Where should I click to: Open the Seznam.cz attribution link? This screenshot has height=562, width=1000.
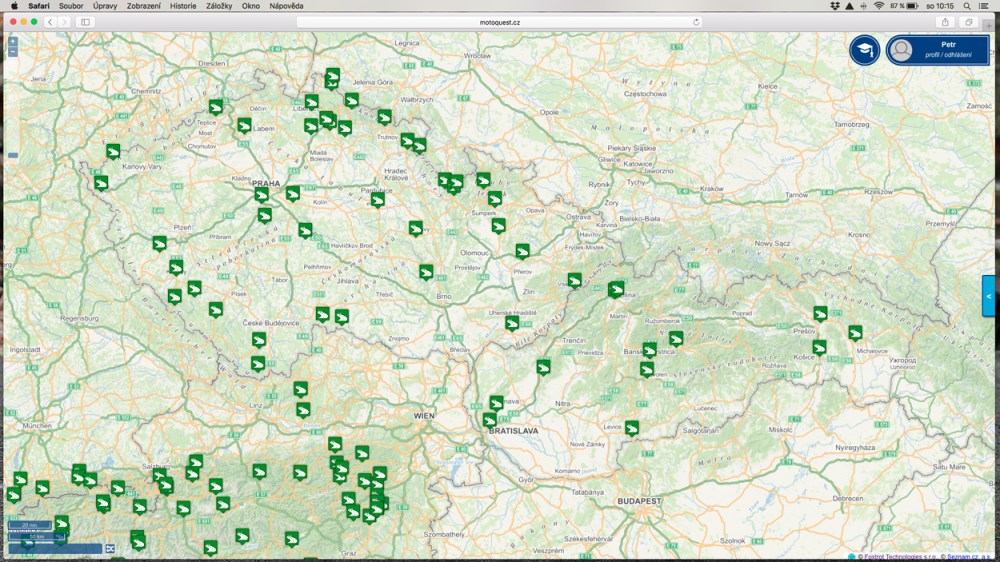pyautogui.click(x=965, y=557)
